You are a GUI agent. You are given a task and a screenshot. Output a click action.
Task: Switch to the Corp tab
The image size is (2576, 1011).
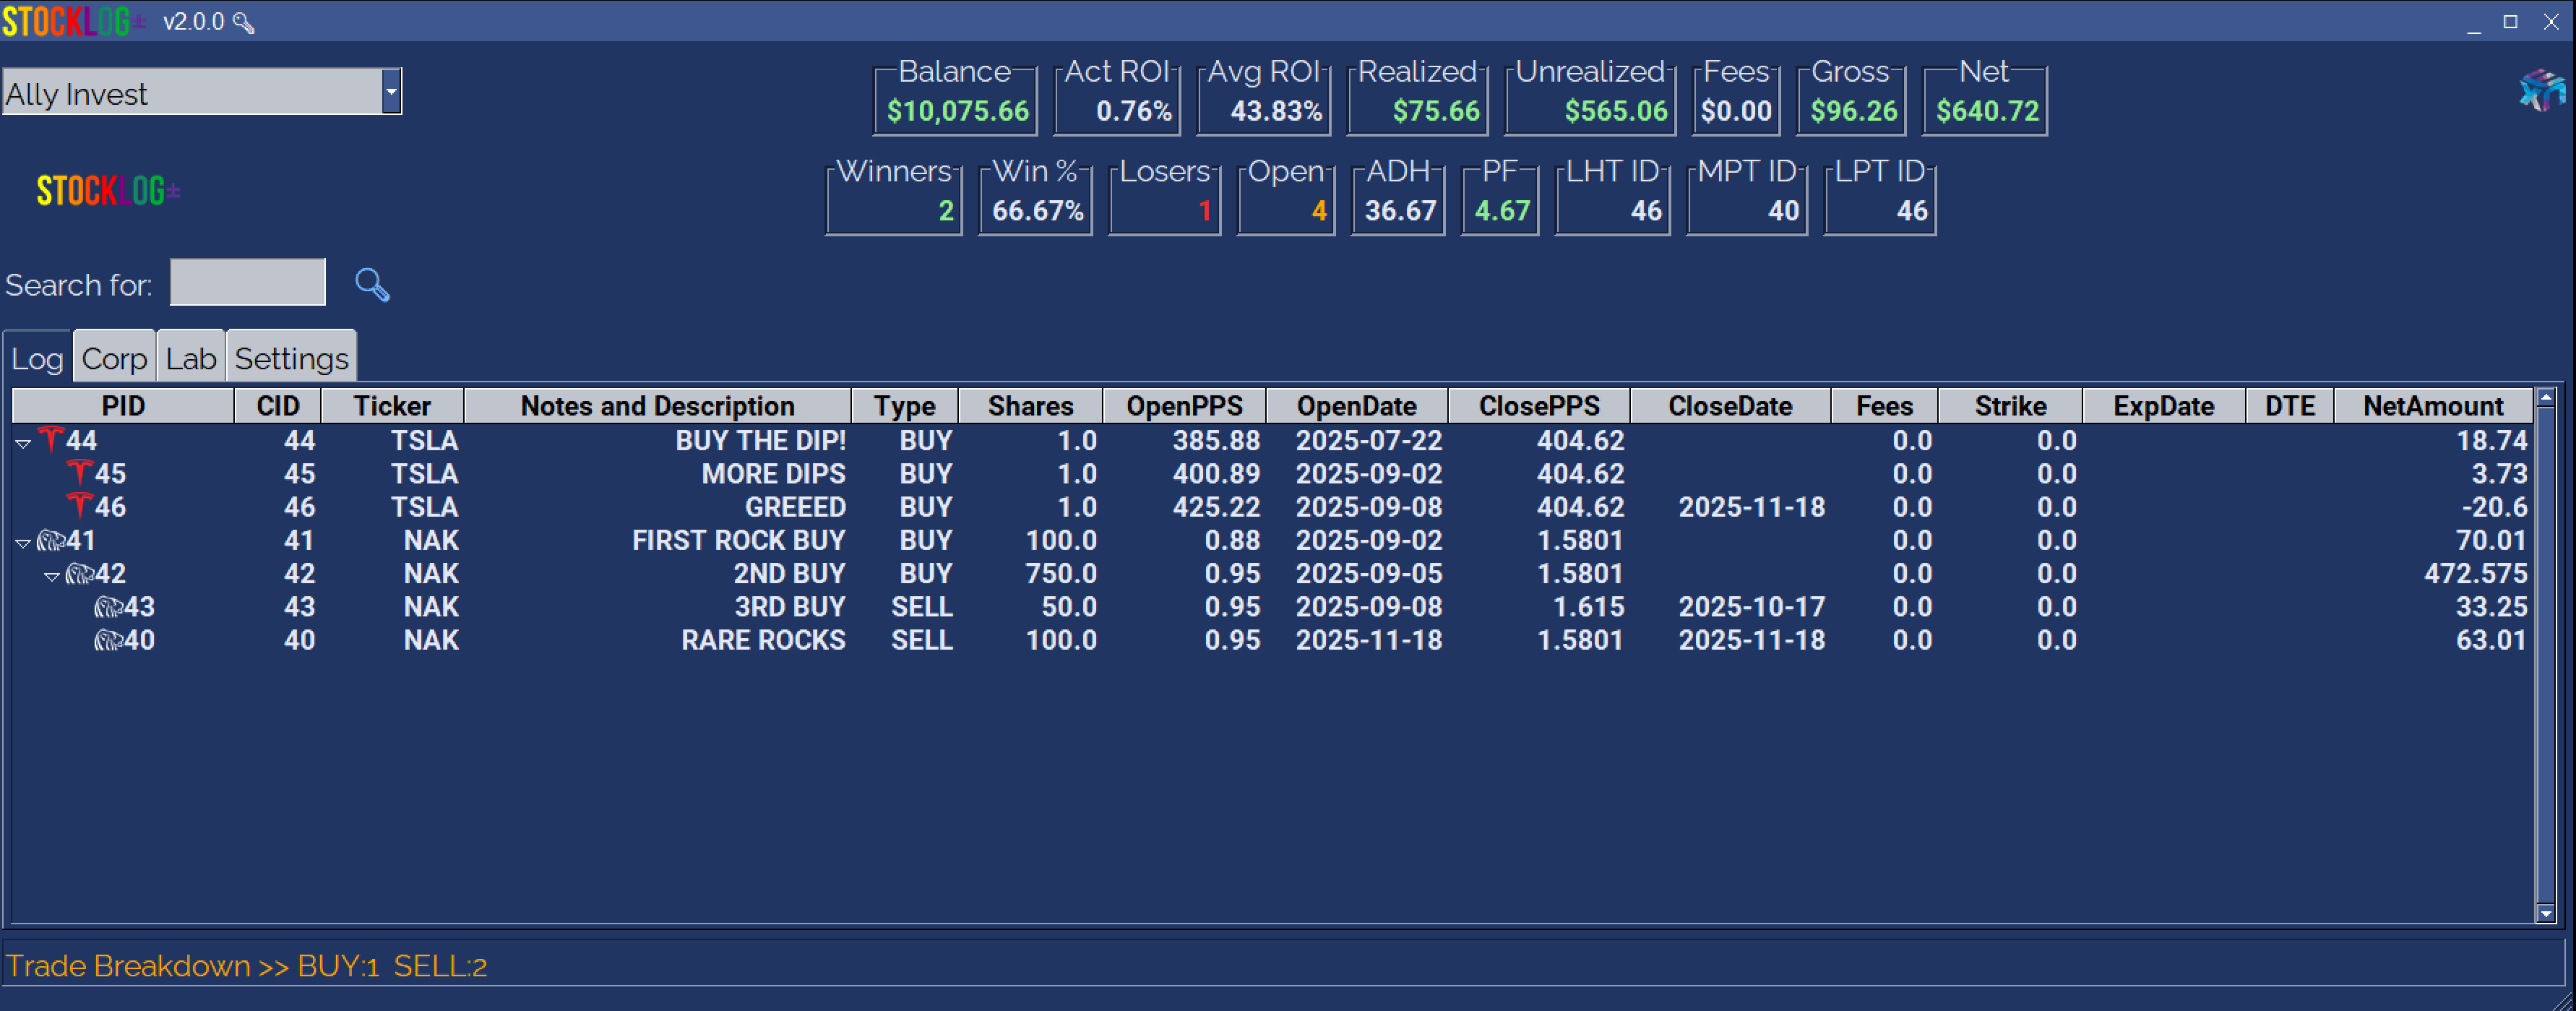114,358
